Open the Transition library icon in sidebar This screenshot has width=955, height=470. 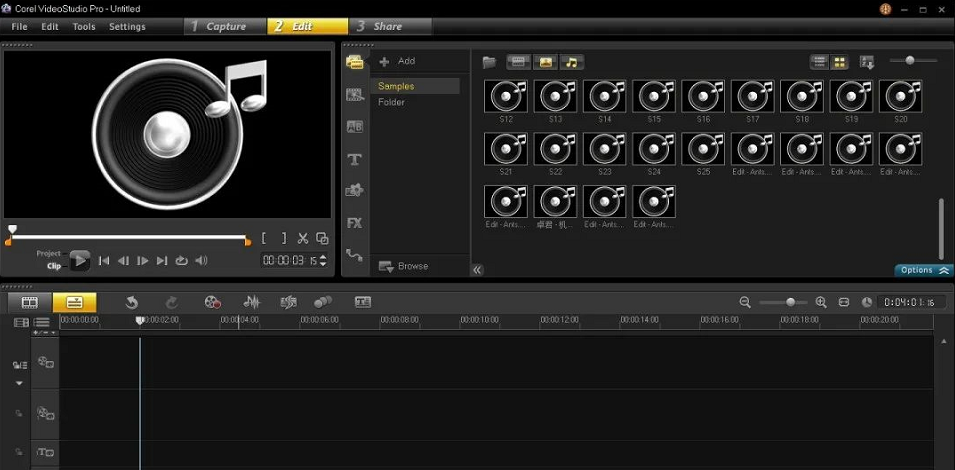(354, 127)
